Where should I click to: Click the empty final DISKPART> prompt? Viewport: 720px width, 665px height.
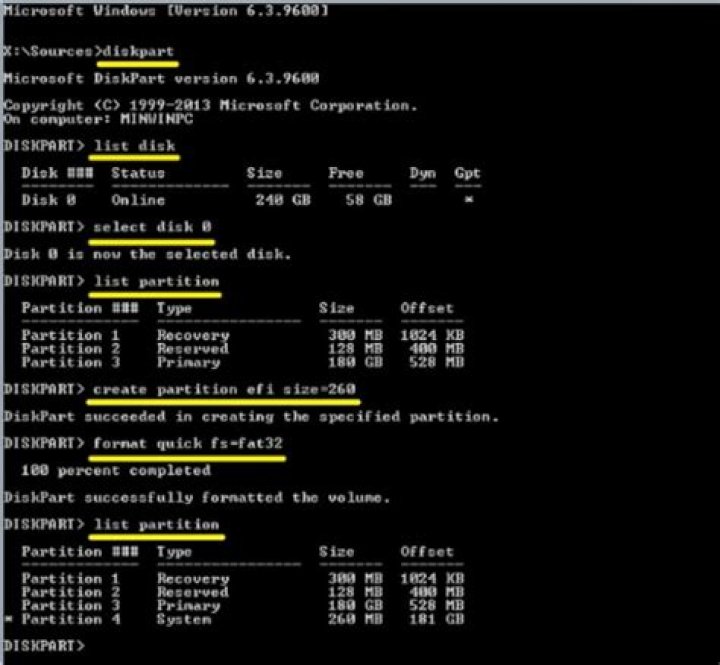click(44, 646)
